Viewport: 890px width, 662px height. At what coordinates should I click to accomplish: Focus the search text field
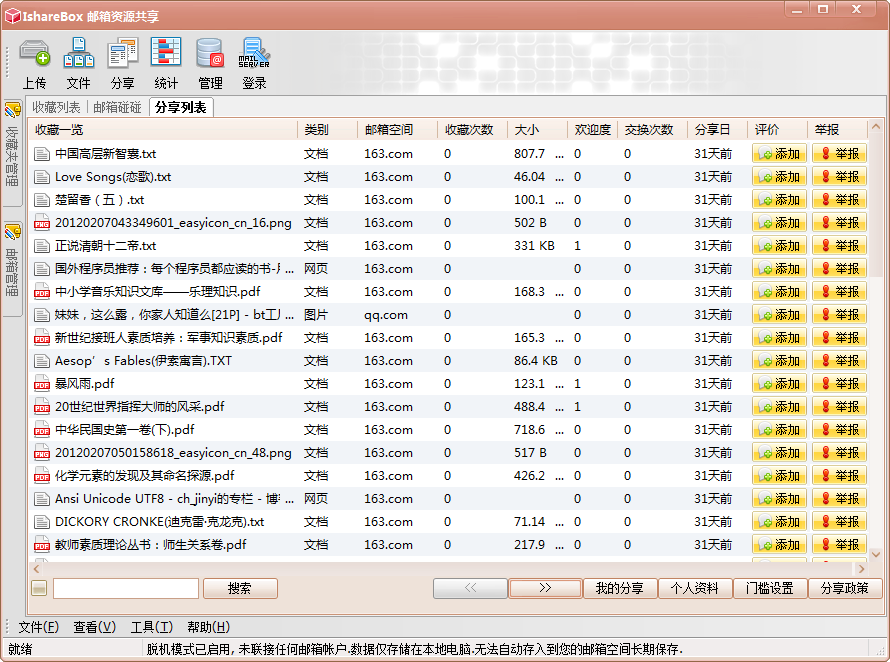coord(126,588)
